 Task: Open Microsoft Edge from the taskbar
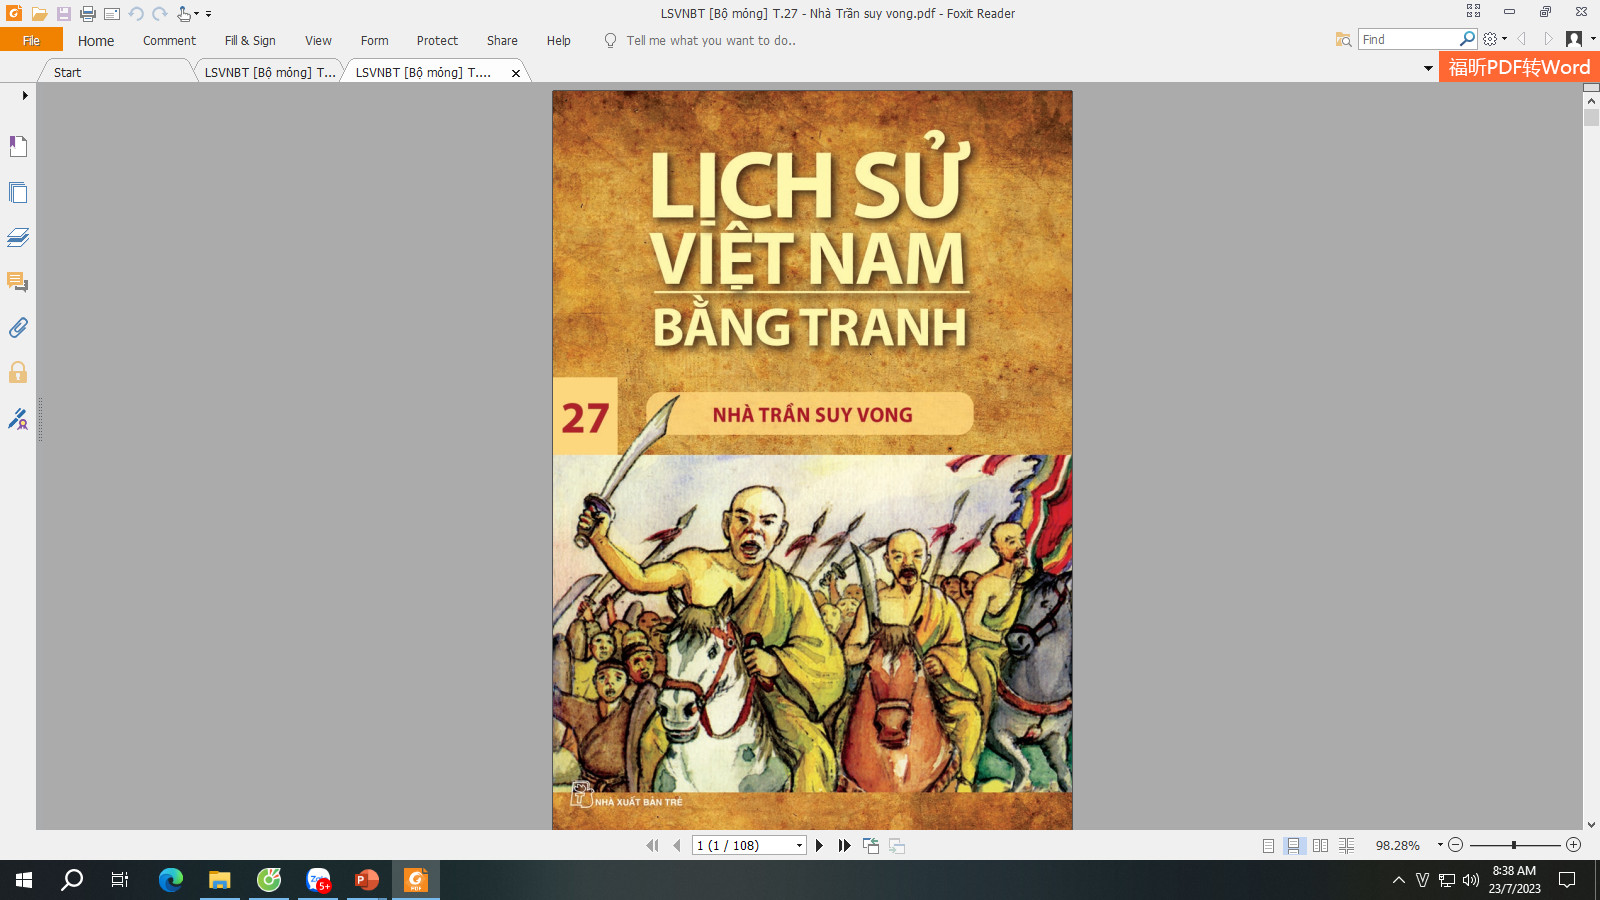point(171,880)
